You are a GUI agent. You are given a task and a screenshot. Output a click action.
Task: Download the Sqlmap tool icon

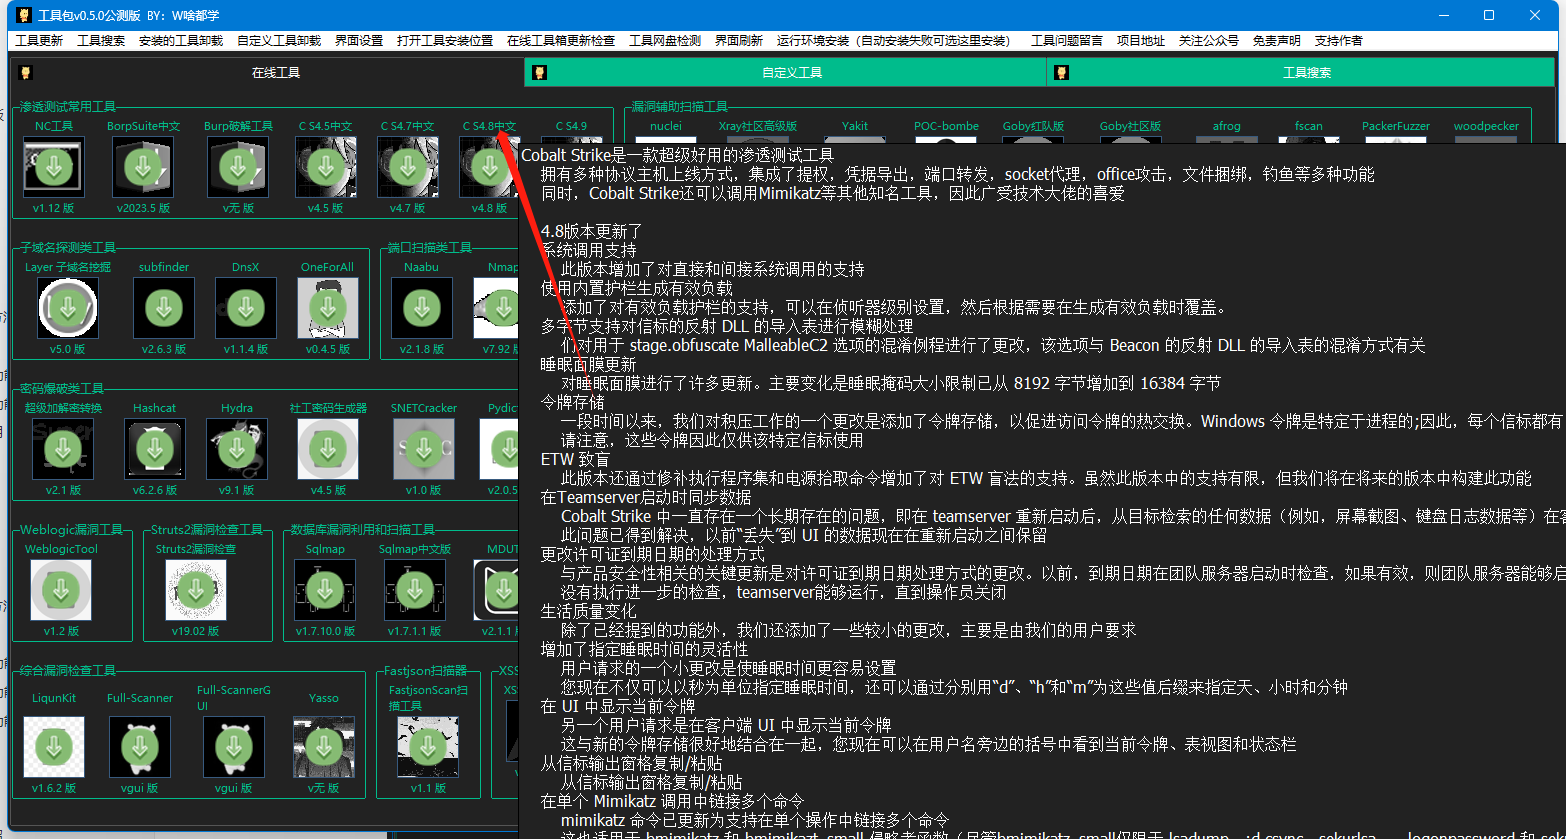click(x=325, y=590)
